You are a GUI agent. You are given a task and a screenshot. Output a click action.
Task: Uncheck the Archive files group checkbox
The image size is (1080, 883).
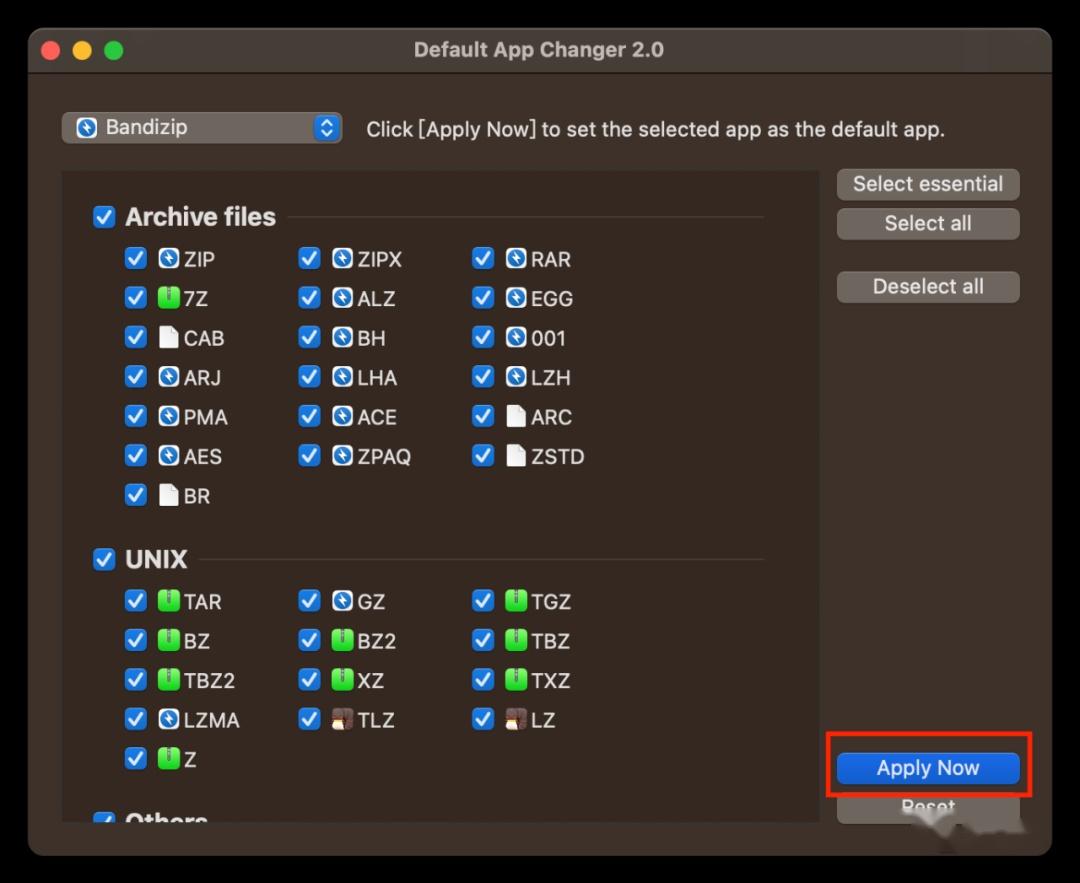[x=104, y=217]
